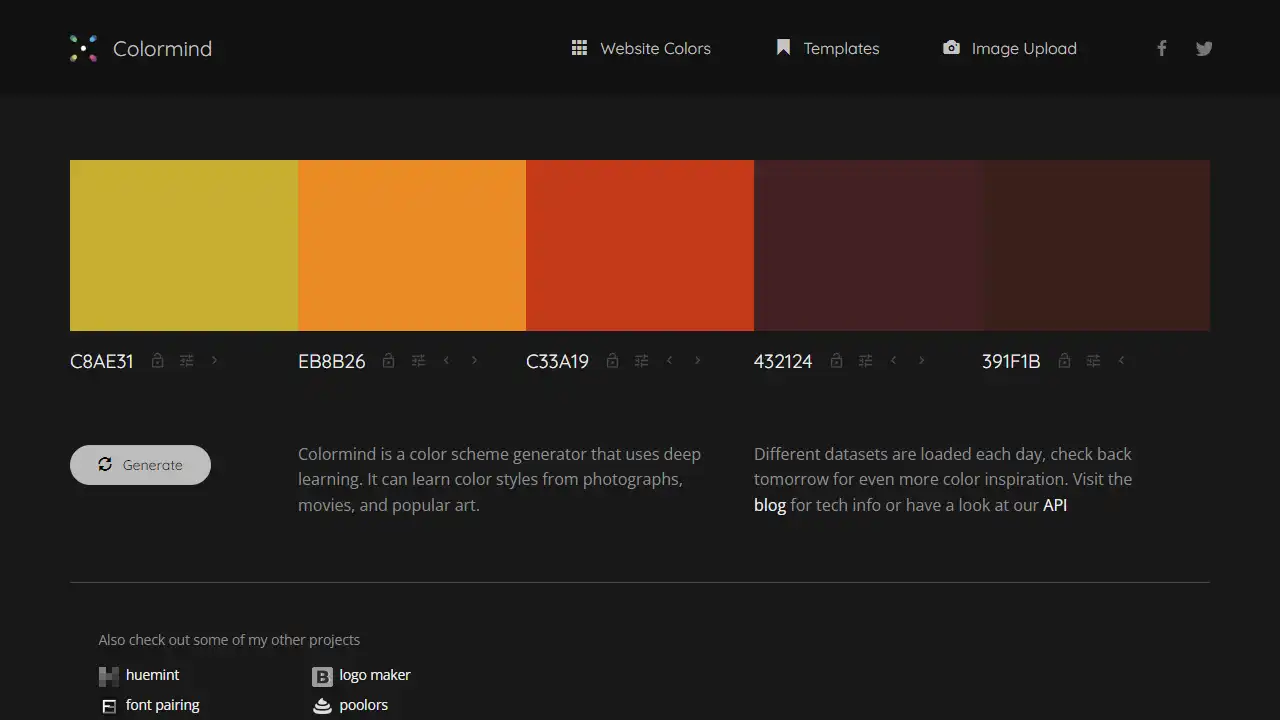Open the adjust sliders for EB8B26
The image size is (1280, 720).
pyautogui.click(x=418, y=360)
